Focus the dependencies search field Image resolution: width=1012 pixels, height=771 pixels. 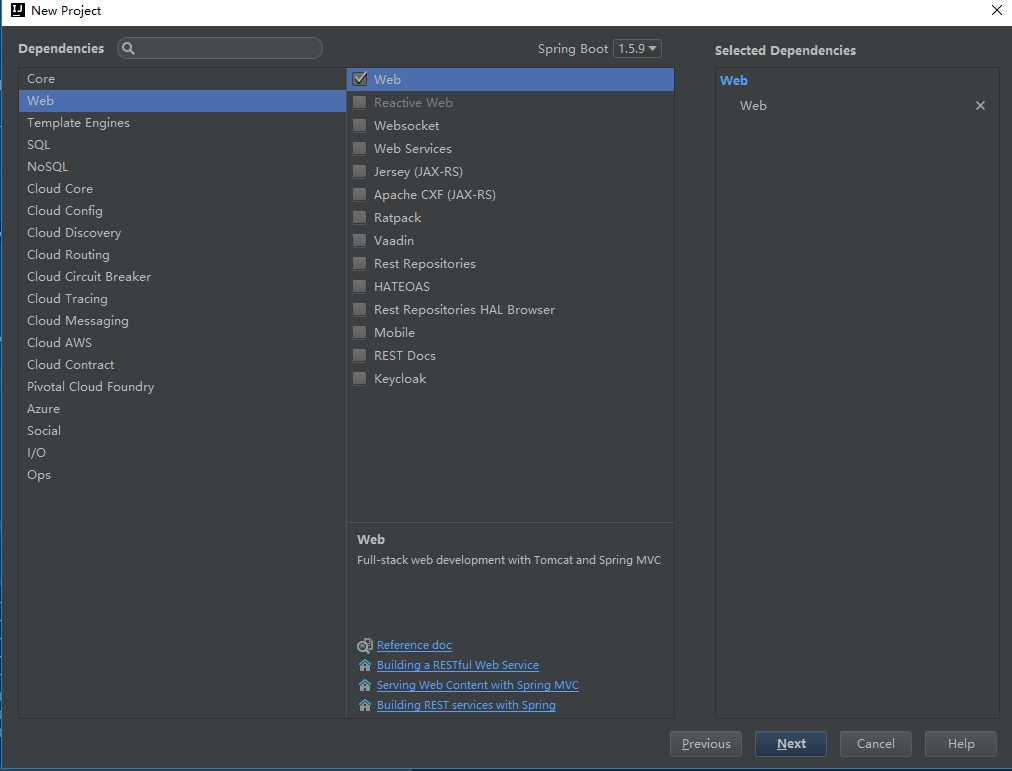(219, 48)
